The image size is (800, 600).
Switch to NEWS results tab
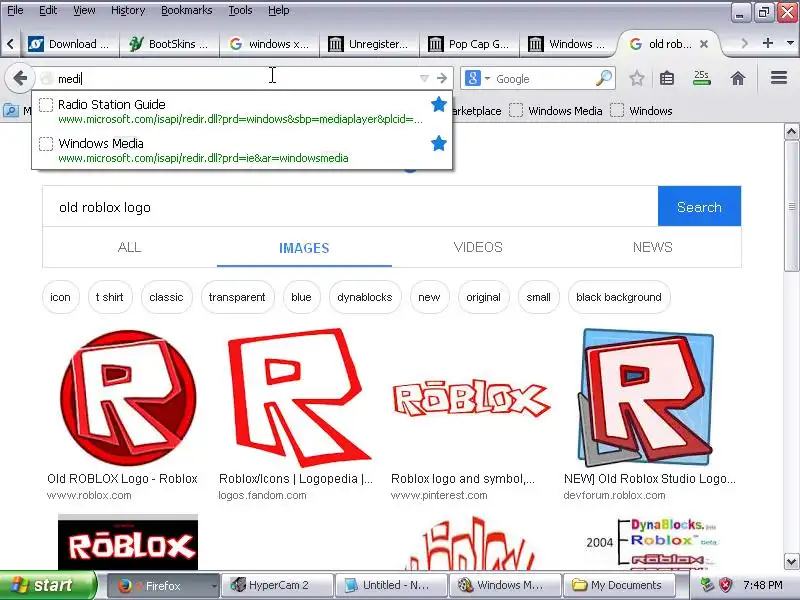point(653,247)
